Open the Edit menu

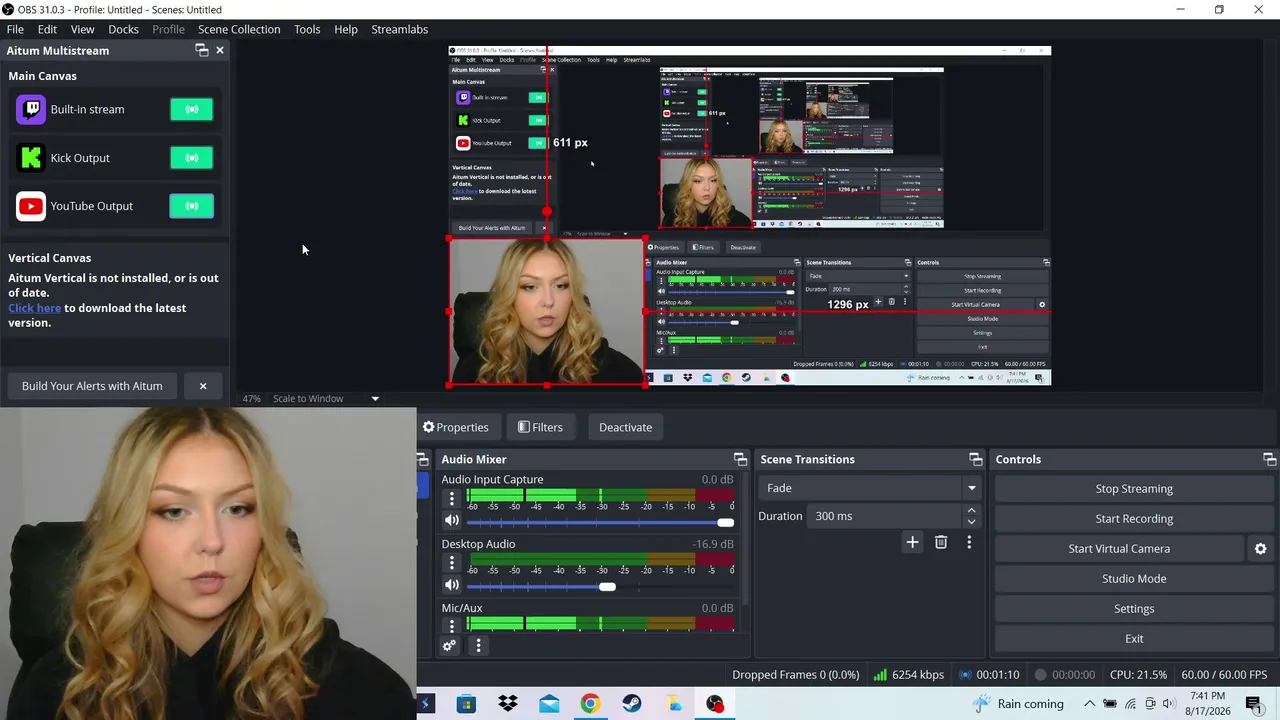(47, 29)
